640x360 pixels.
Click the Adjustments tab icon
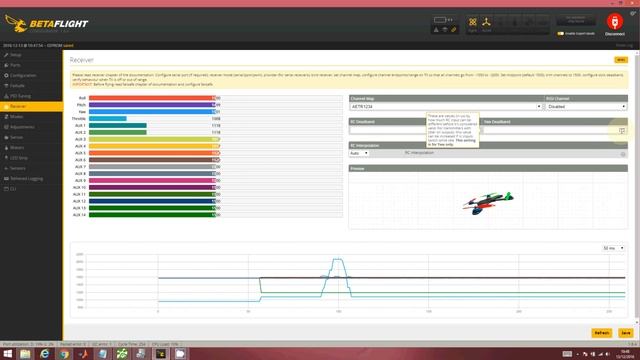(6, 127)
